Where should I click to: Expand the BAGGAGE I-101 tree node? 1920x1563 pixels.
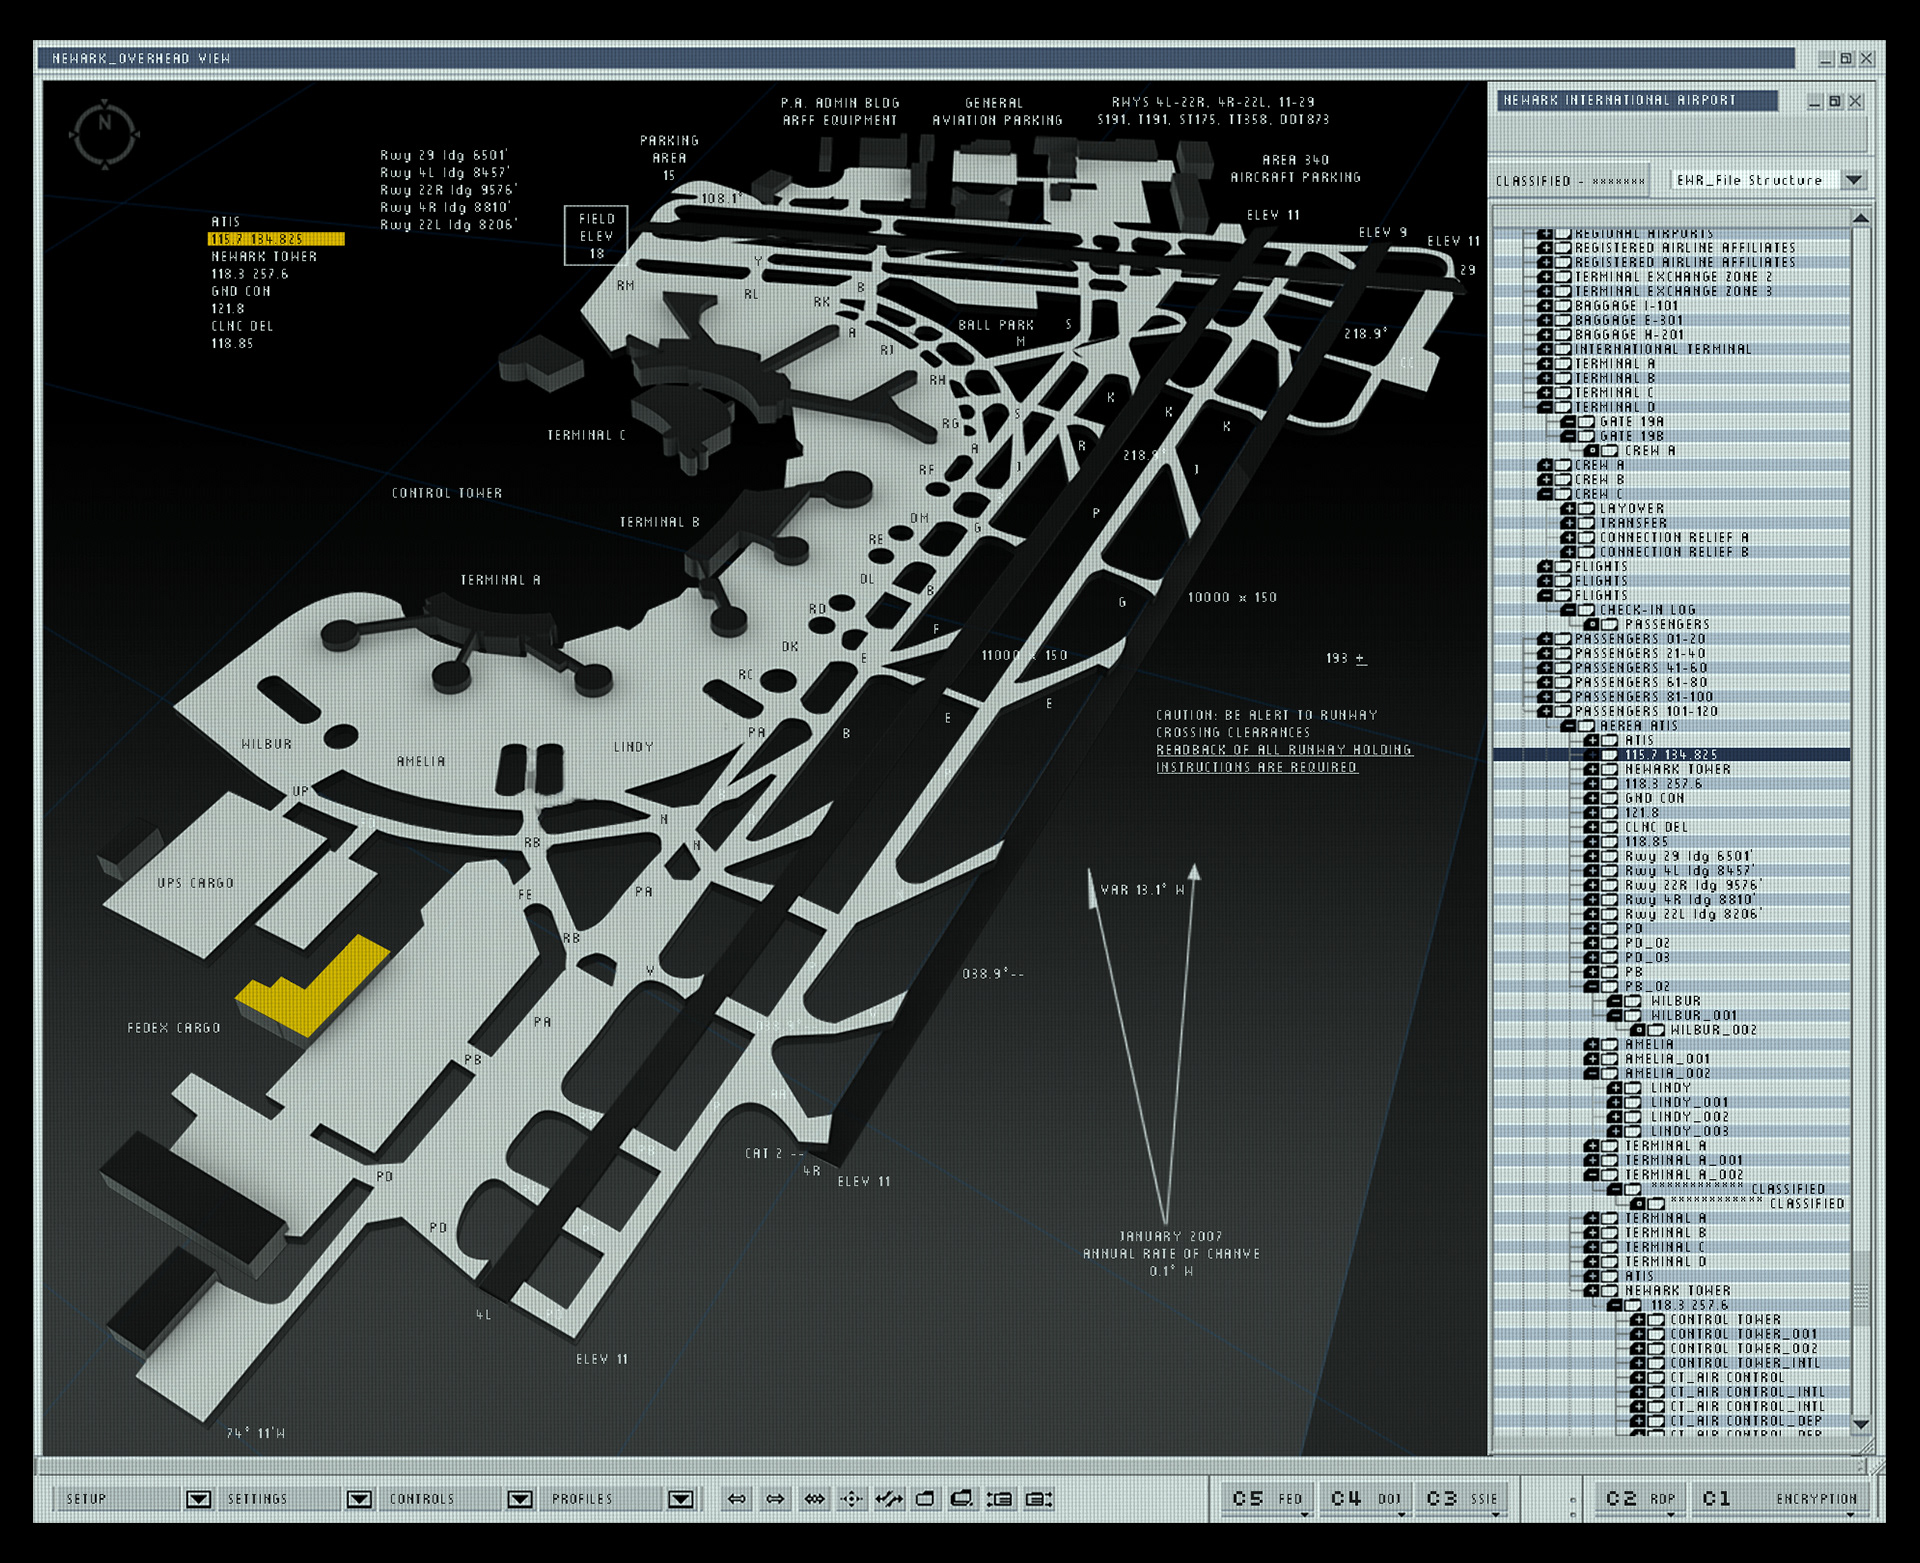coord(1545,306)
